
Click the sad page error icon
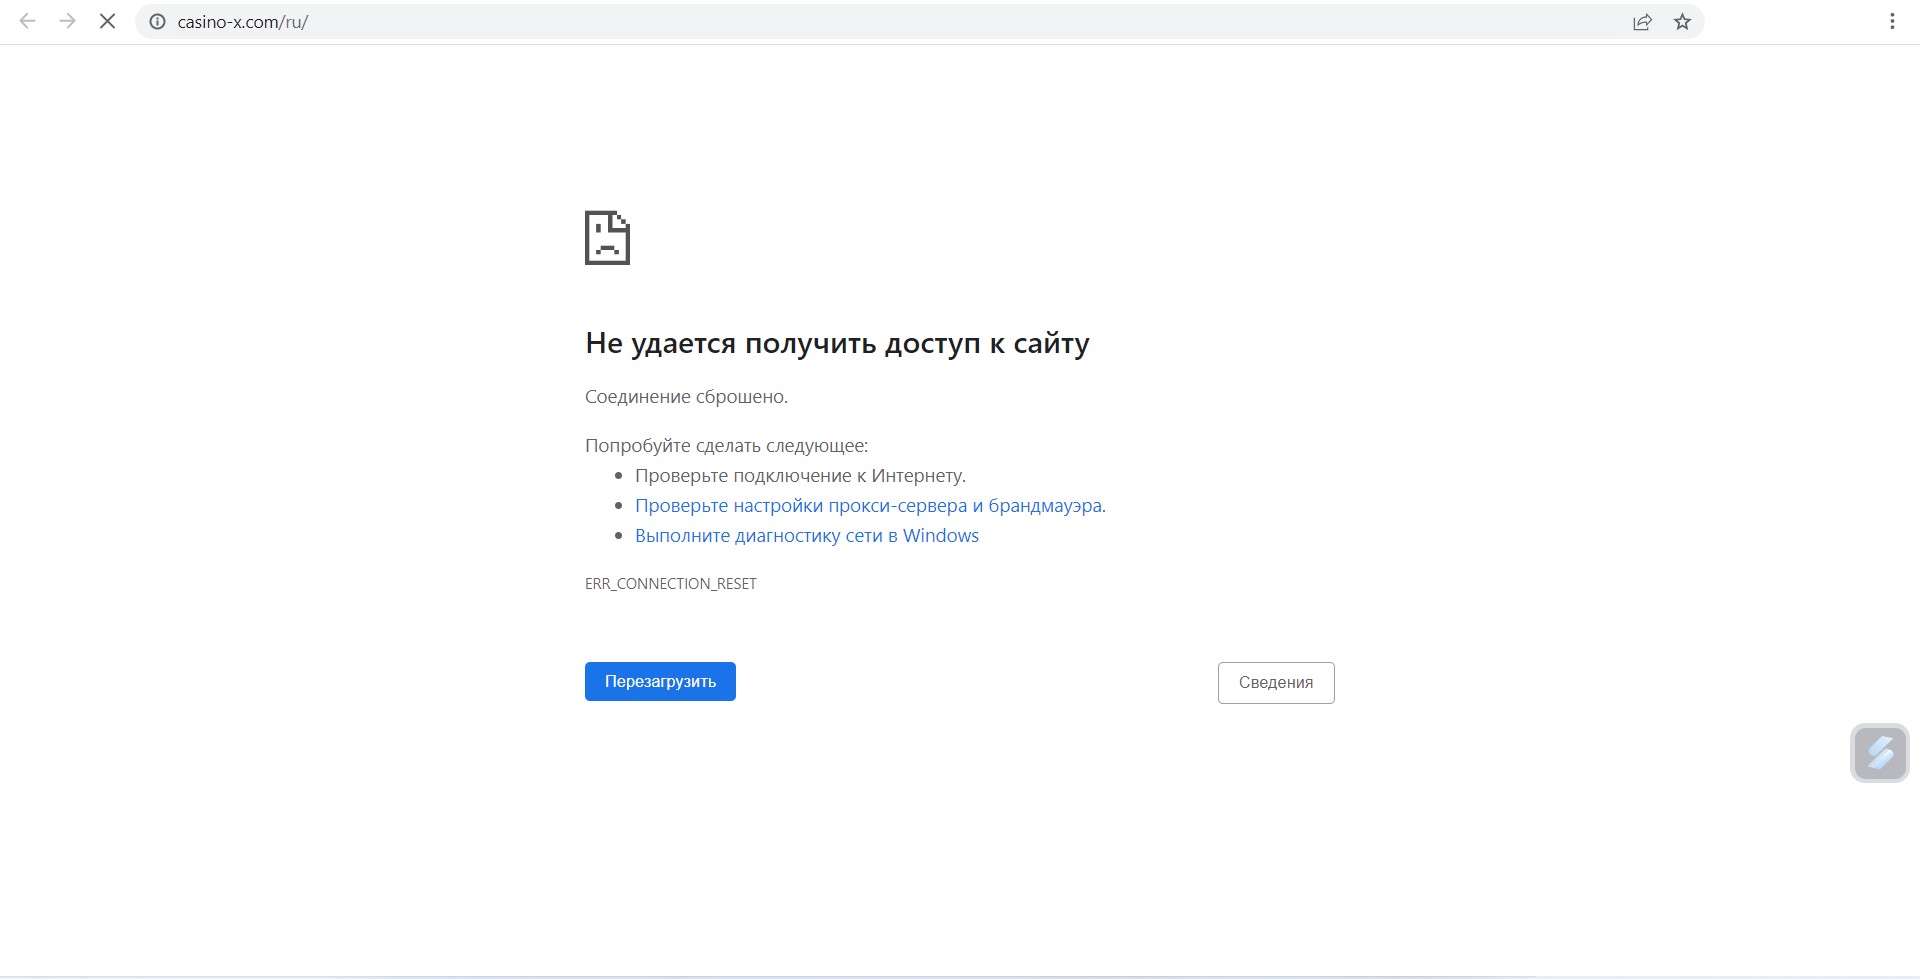click(607, 238)
